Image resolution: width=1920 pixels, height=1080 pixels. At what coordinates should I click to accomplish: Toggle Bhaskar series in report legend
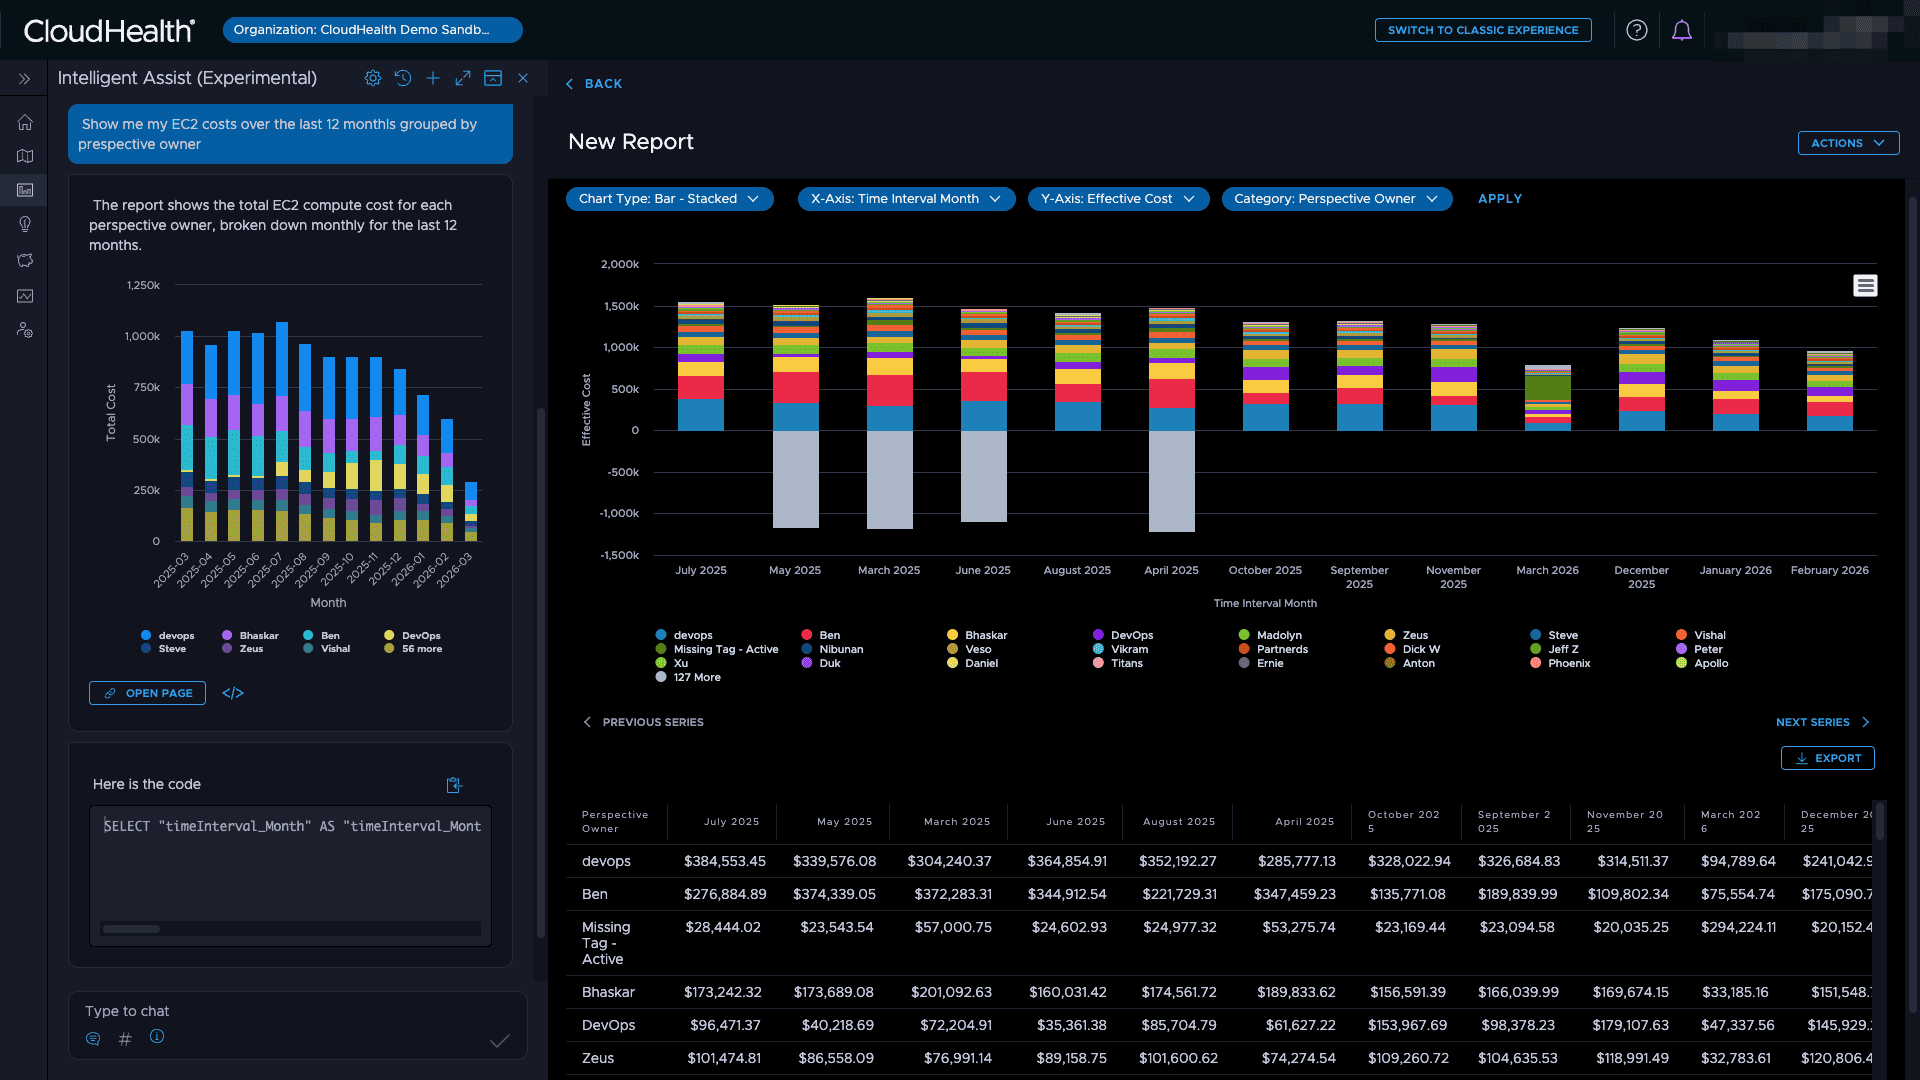977,635
